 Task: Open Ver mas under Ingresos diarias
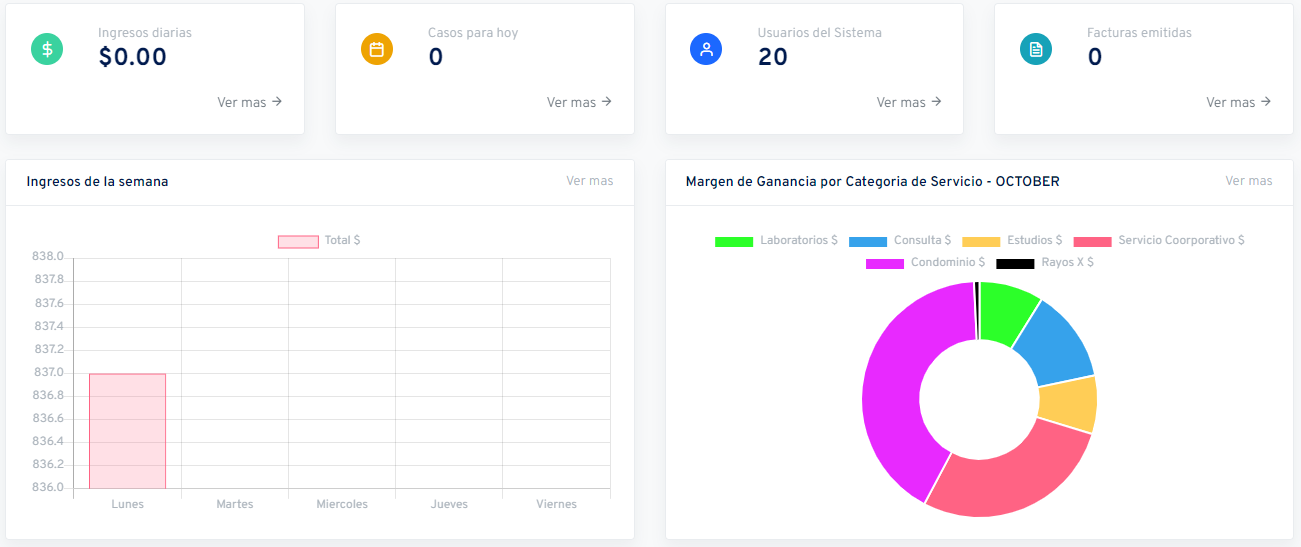tap(249, 102)
